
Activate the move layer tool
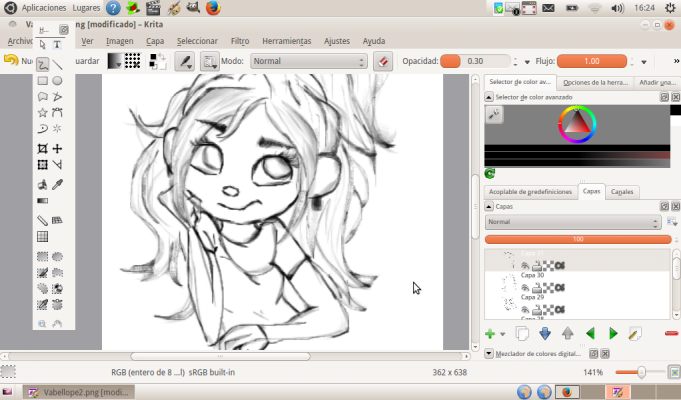57,149
